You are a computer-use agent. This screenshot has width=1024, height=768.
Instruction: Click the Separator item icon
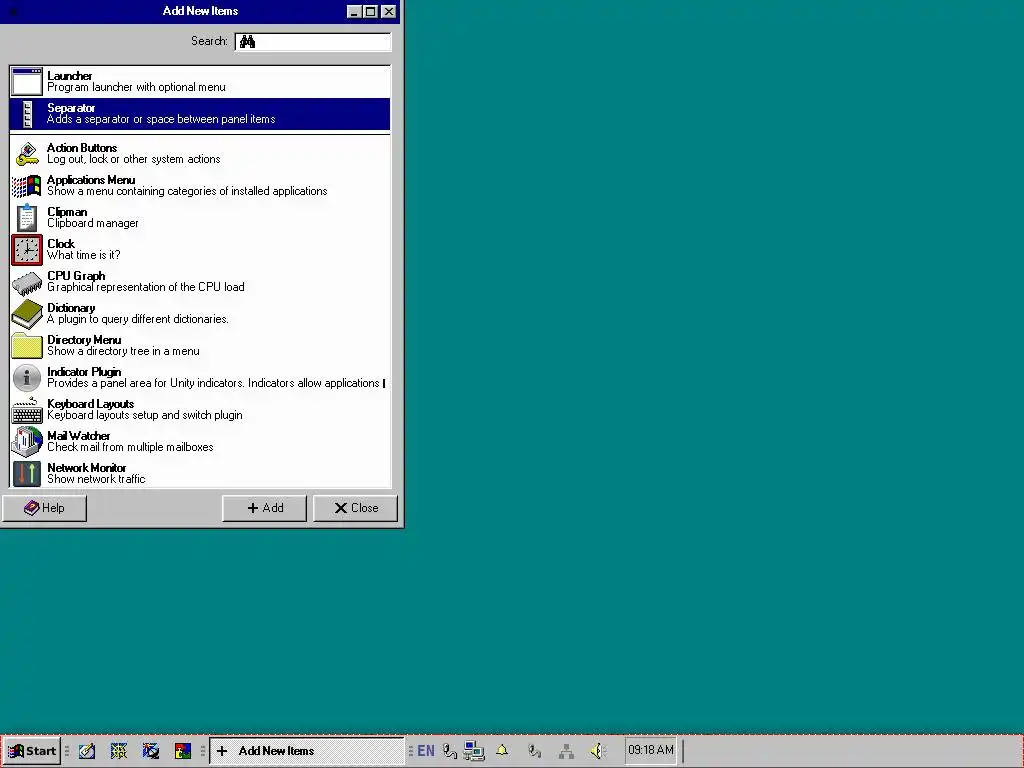click(27, 114)
